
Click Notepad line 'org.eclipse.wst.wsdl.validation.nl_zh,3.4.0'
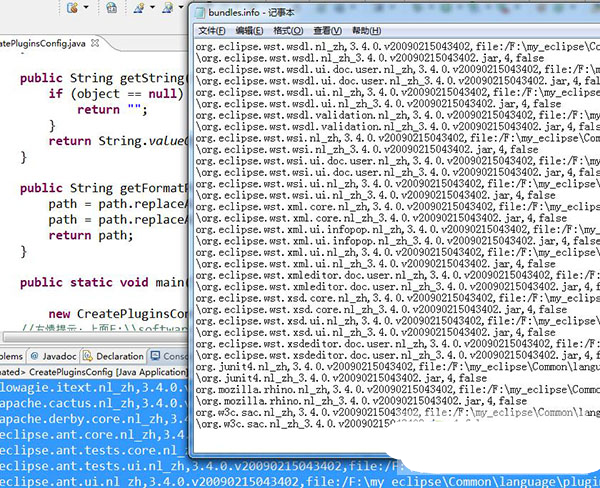pos(398,115)
